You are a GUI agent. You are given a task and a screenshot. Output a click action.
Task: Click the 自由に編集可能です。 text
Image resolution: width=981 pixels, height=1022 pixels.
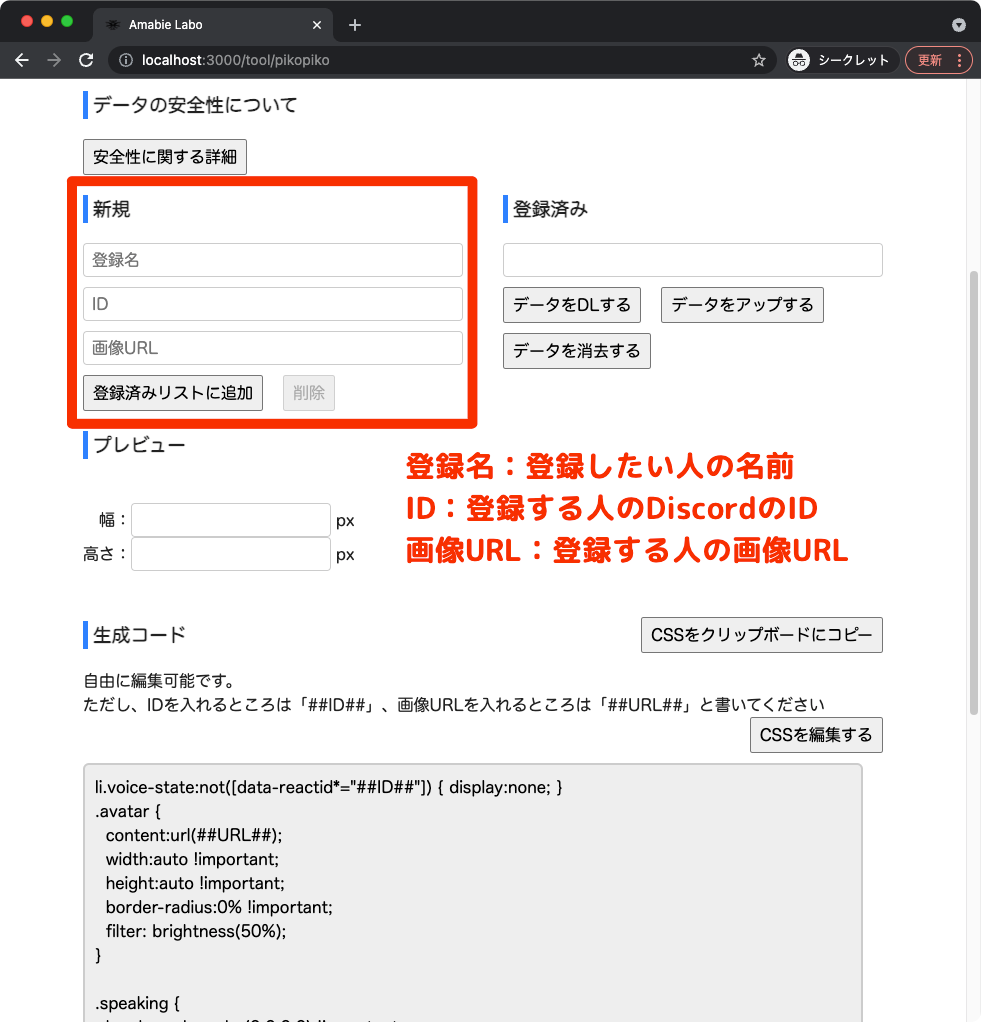tap(159, 681)
